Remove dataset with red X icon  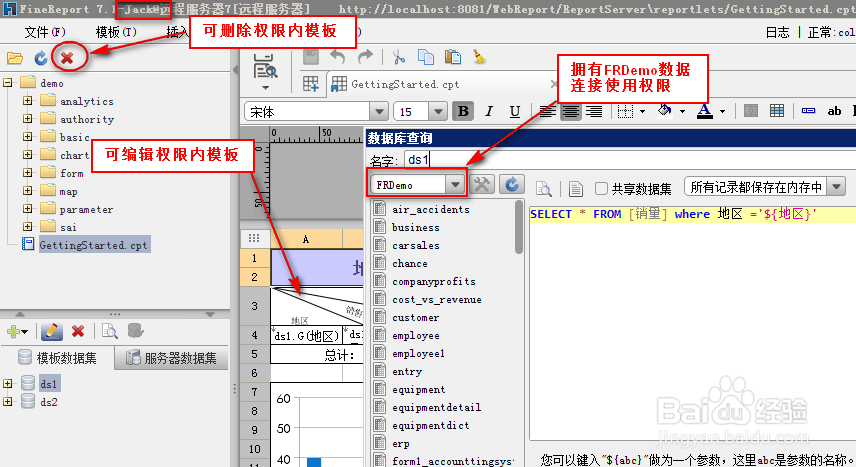coord(78,331)
